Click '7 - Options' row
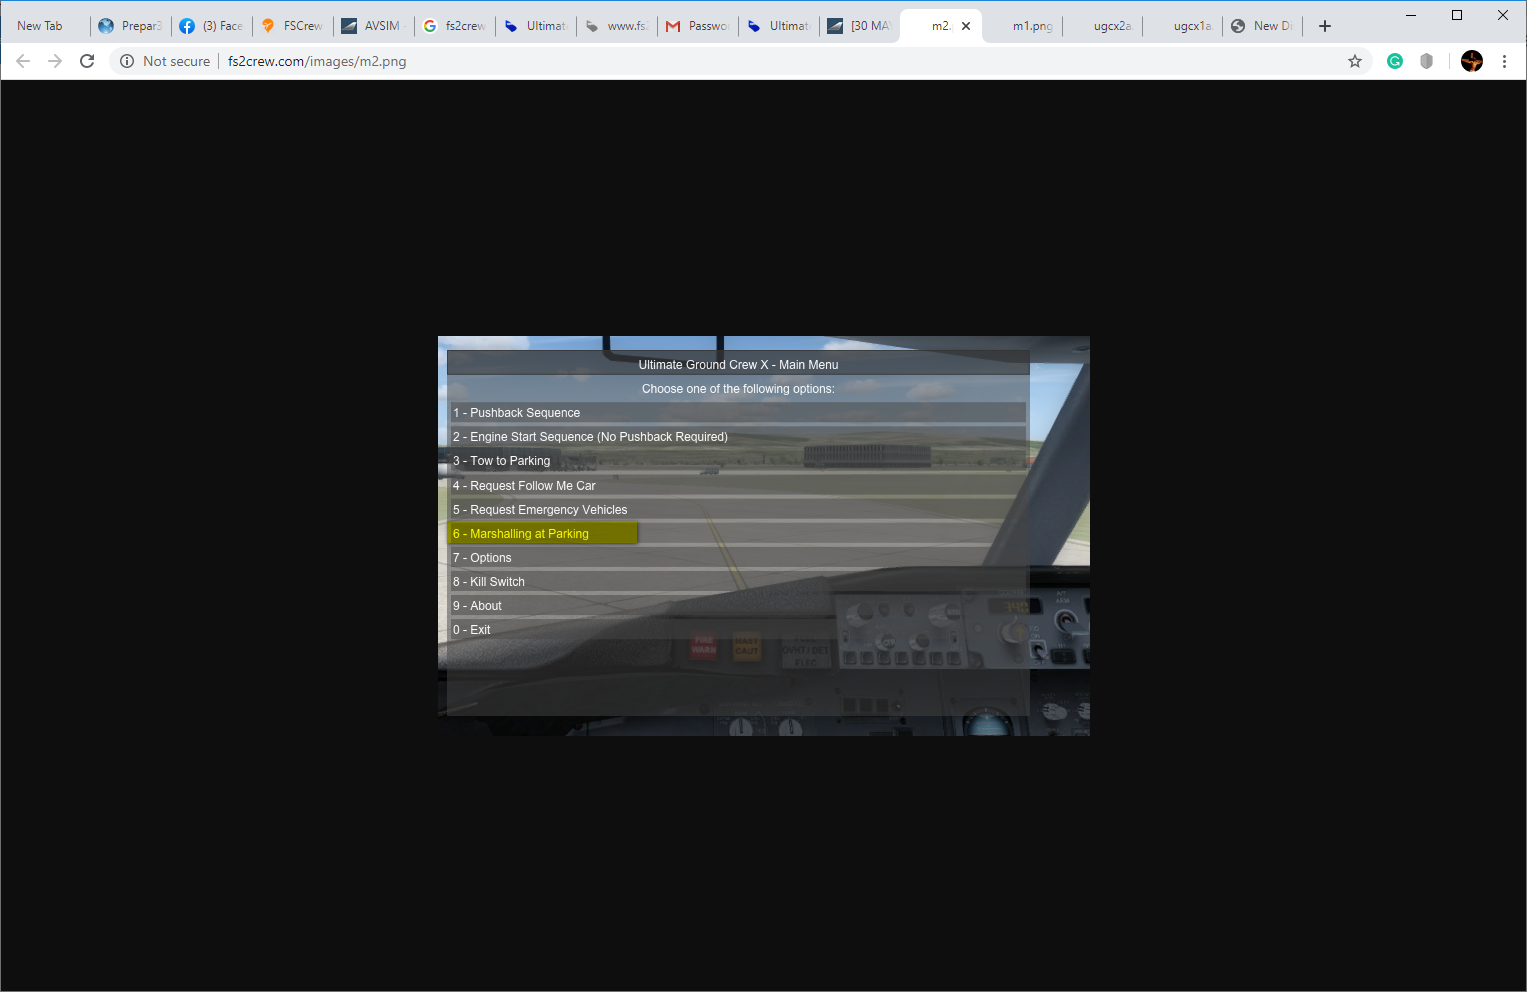1527x992 pixels. click(738, 558)
